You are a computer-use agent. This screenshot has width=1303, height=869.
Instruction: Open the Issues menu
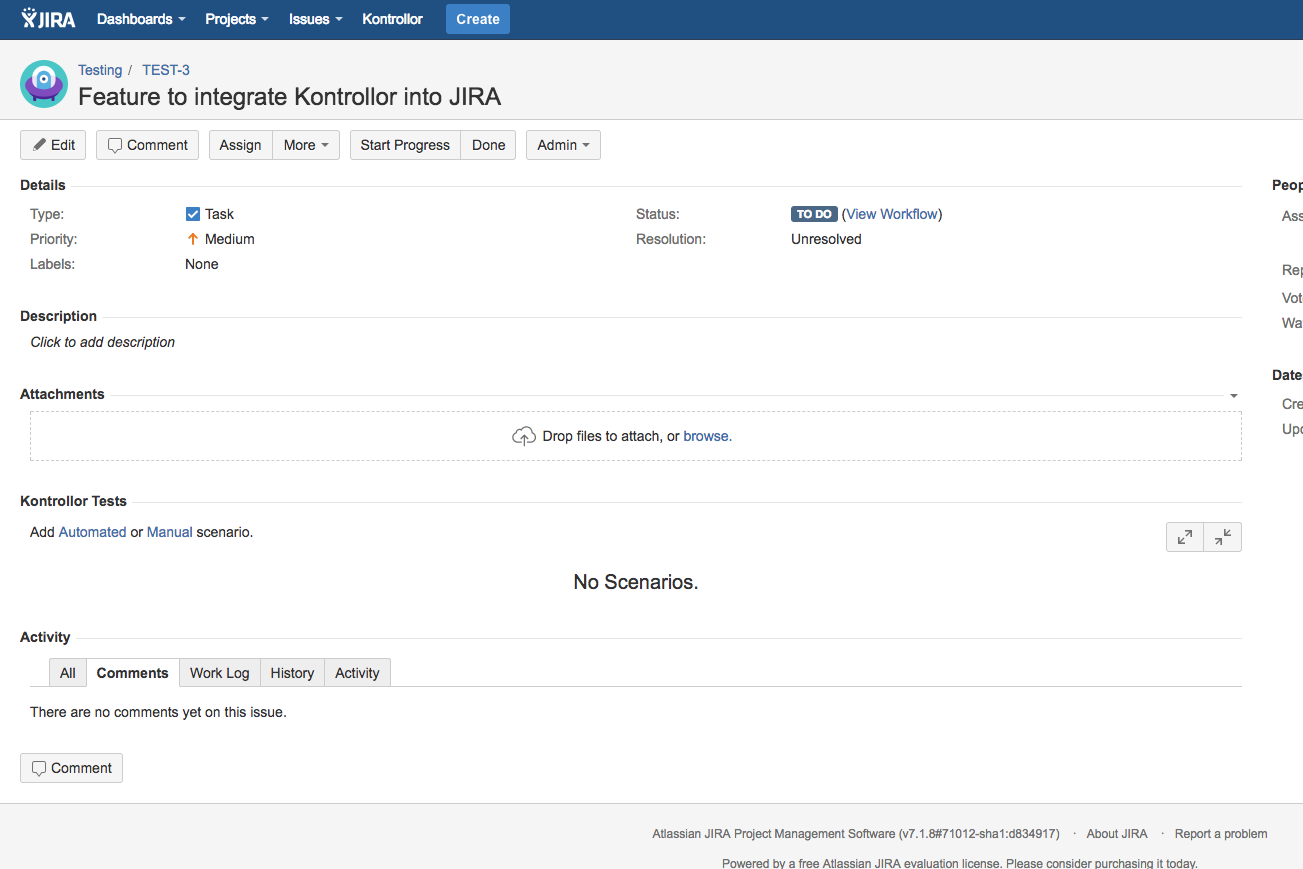[316, 19]
